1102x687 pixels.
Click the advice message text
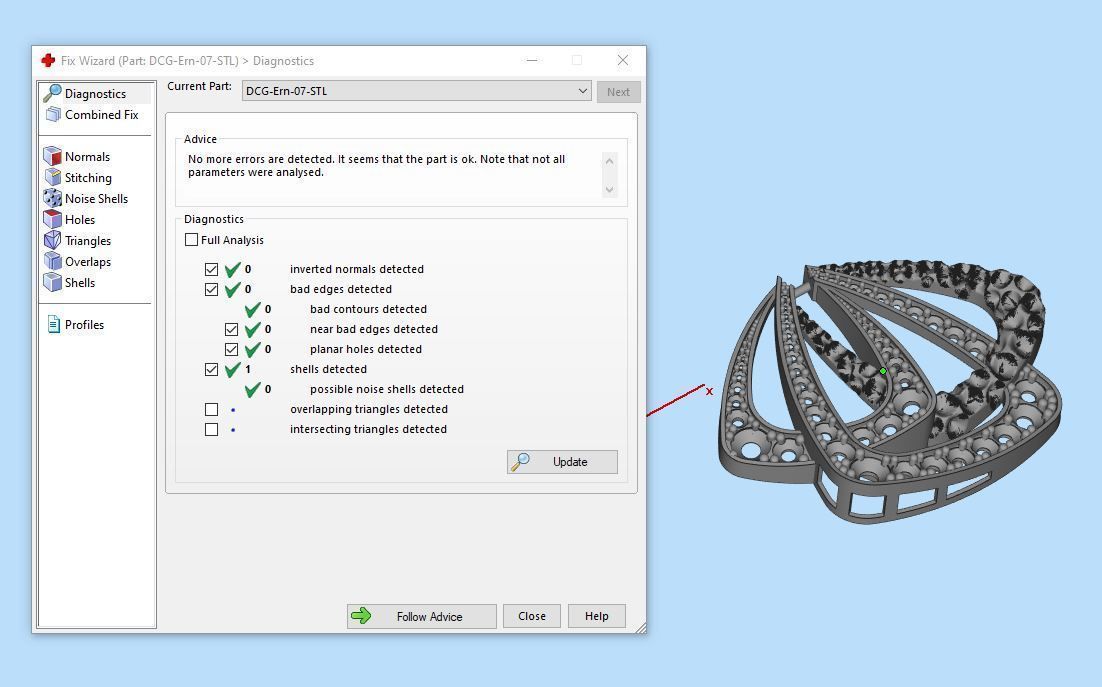click(376, 166)
